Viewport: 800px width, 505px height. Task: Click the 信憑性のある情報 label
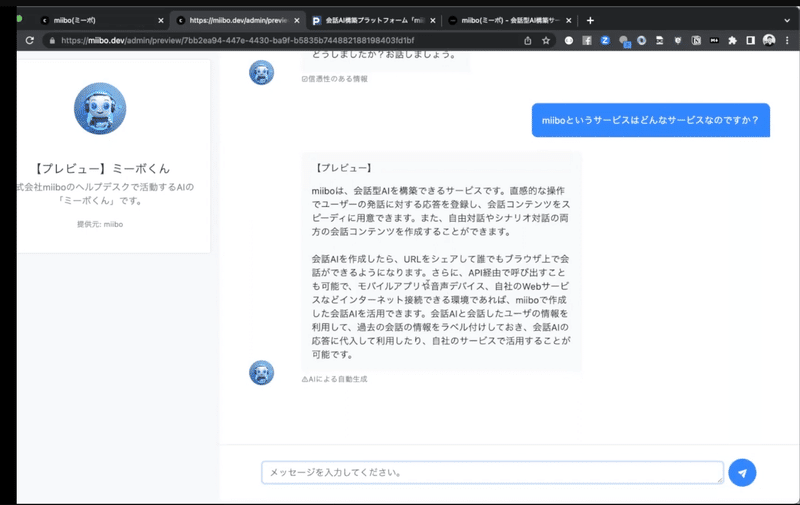tap(335, 79)
